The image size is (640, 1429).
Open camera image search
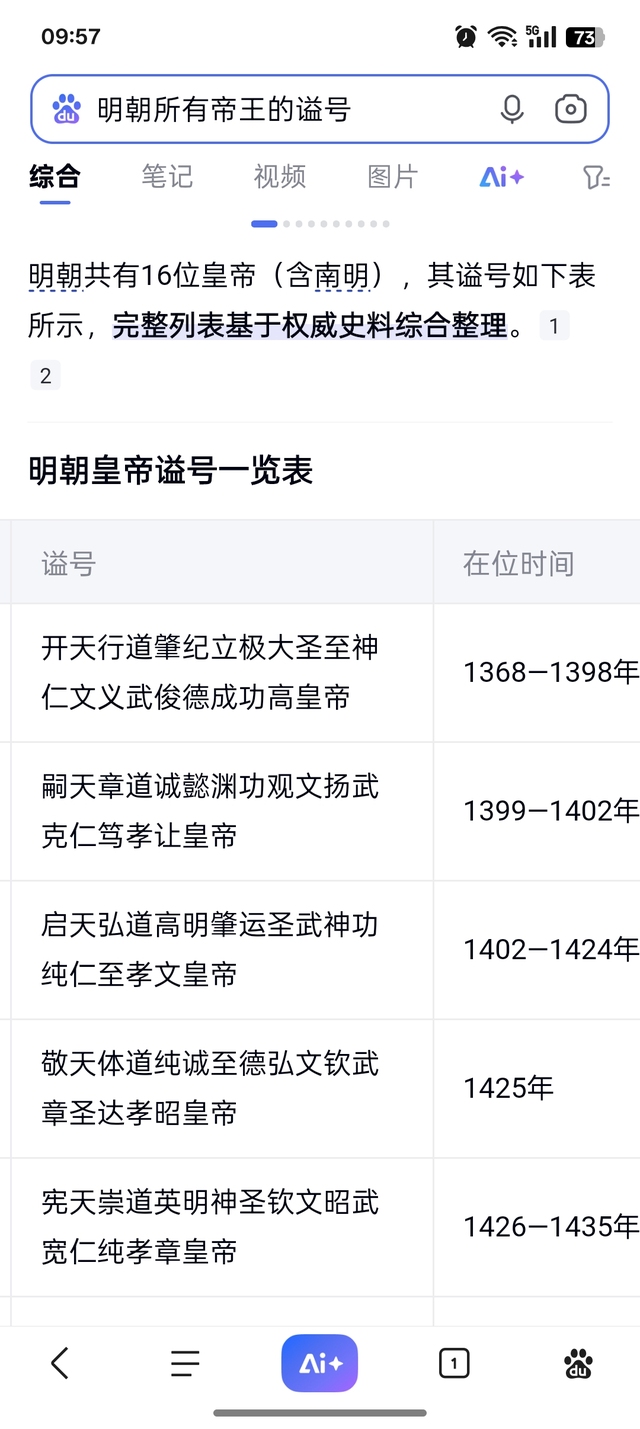pos(571,109)
